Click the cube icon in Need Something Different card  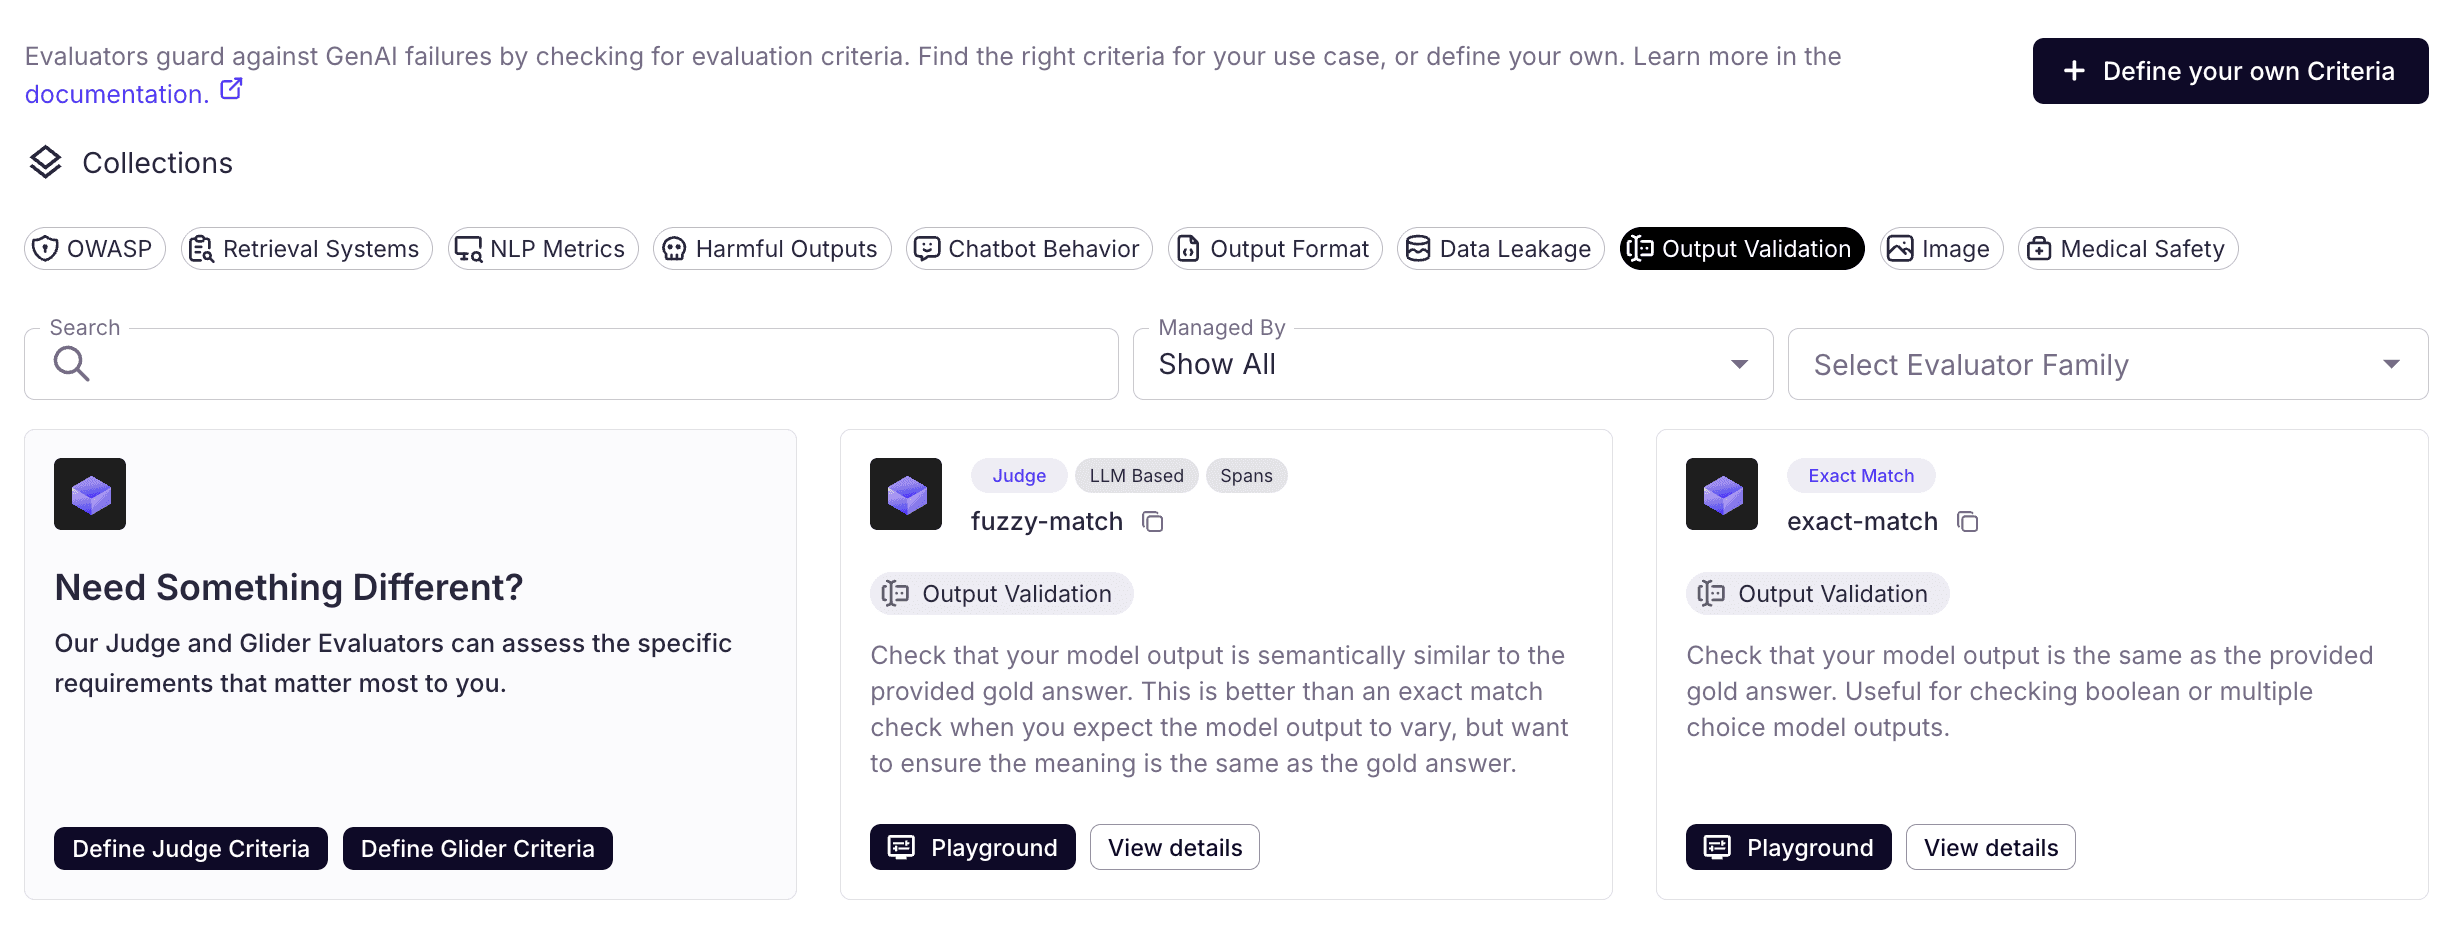click(x=90, y=494)
